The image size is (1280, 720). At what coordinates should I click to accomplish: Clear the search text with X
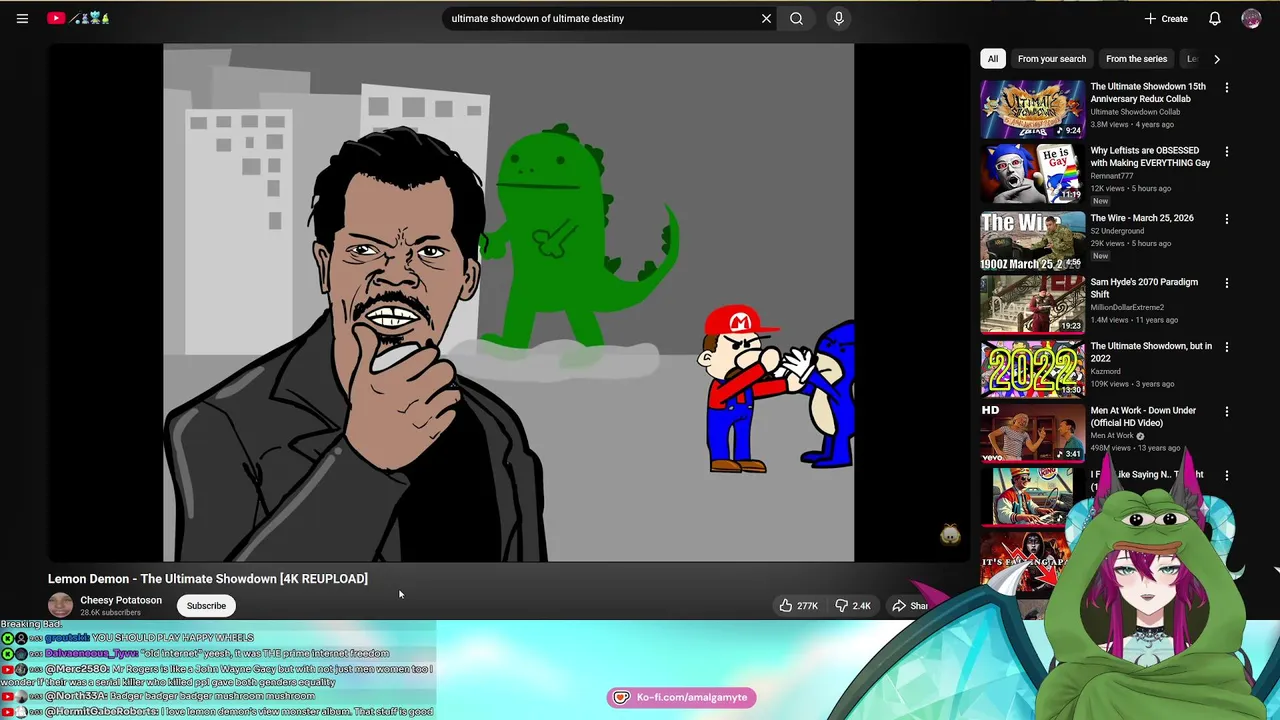766,18
